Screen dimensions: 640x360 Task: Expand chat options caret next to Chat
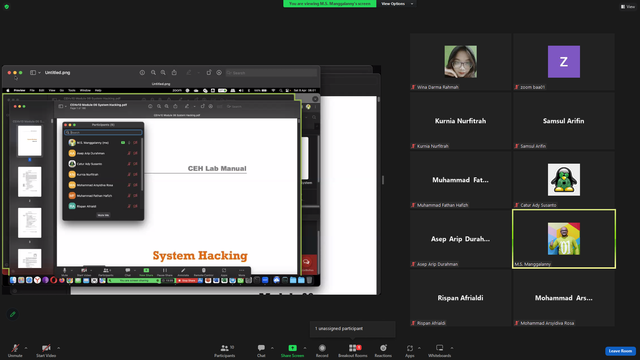click(x=272, y=348)
